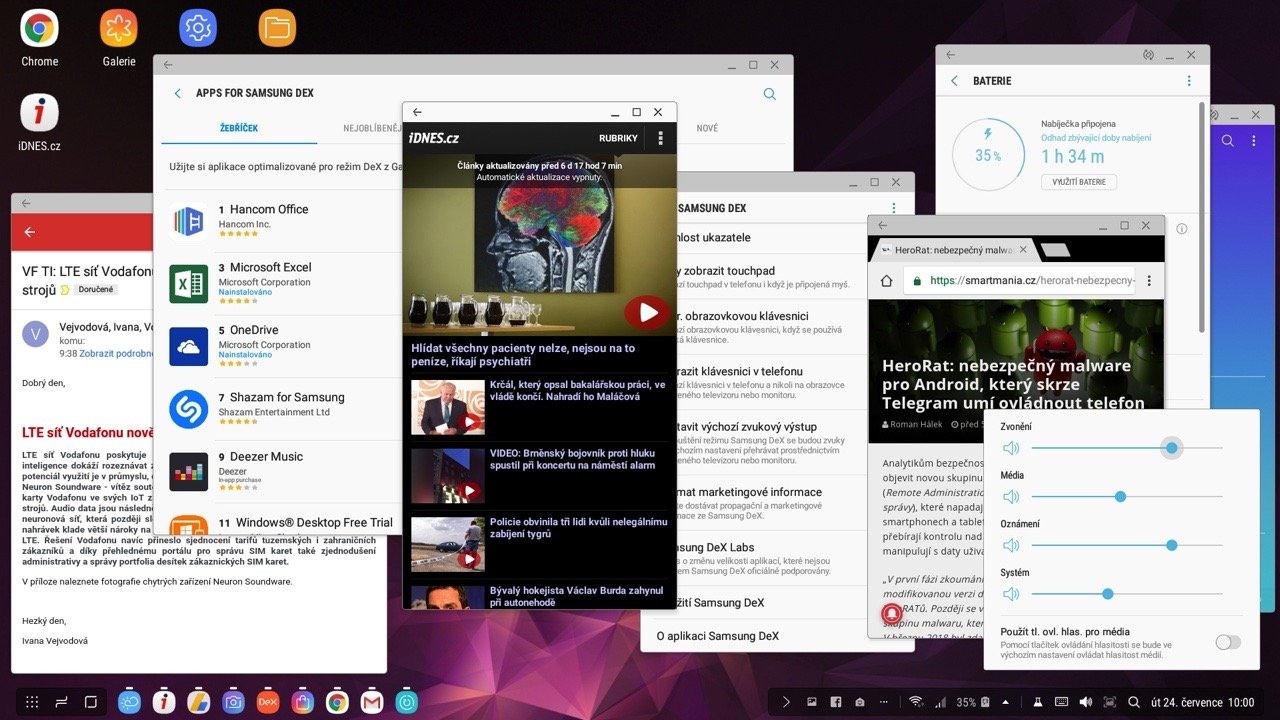The image size is (1280, 720).
Task: Open the apps grid on the taskbar
Action: pyautogui.click(x=32, y=702)
